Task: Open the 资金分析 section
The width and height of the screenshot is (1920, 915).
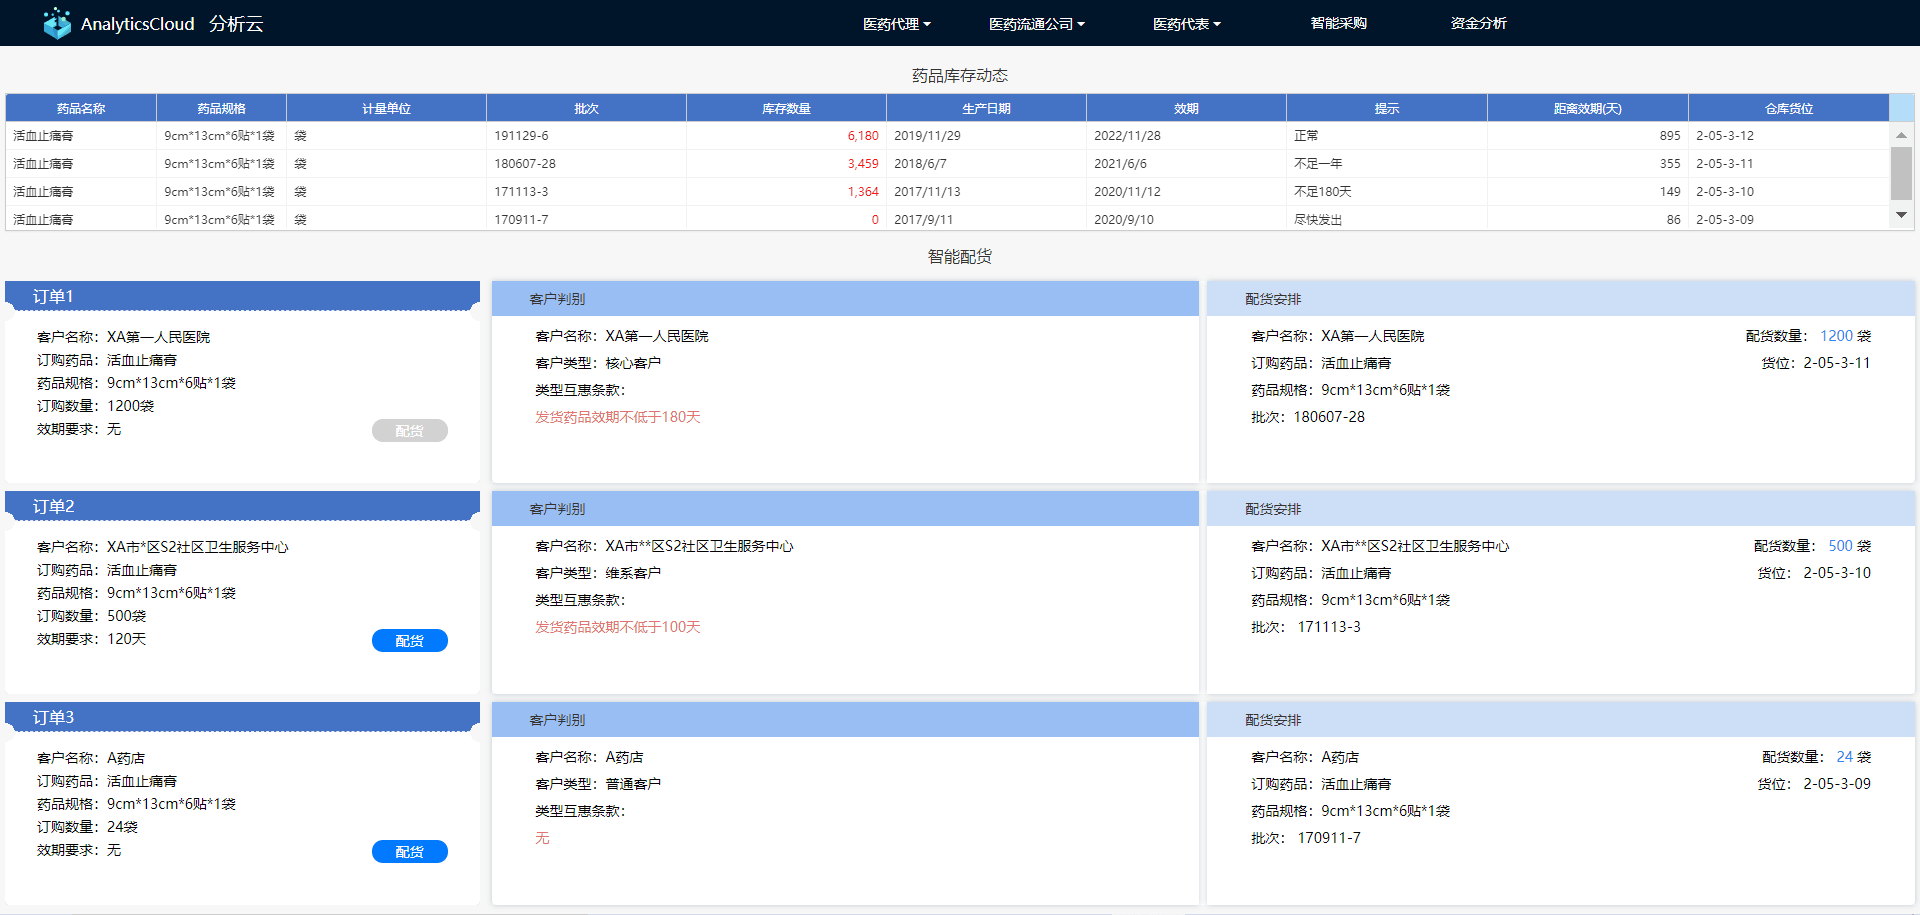Action: (x=1478, y=23)
